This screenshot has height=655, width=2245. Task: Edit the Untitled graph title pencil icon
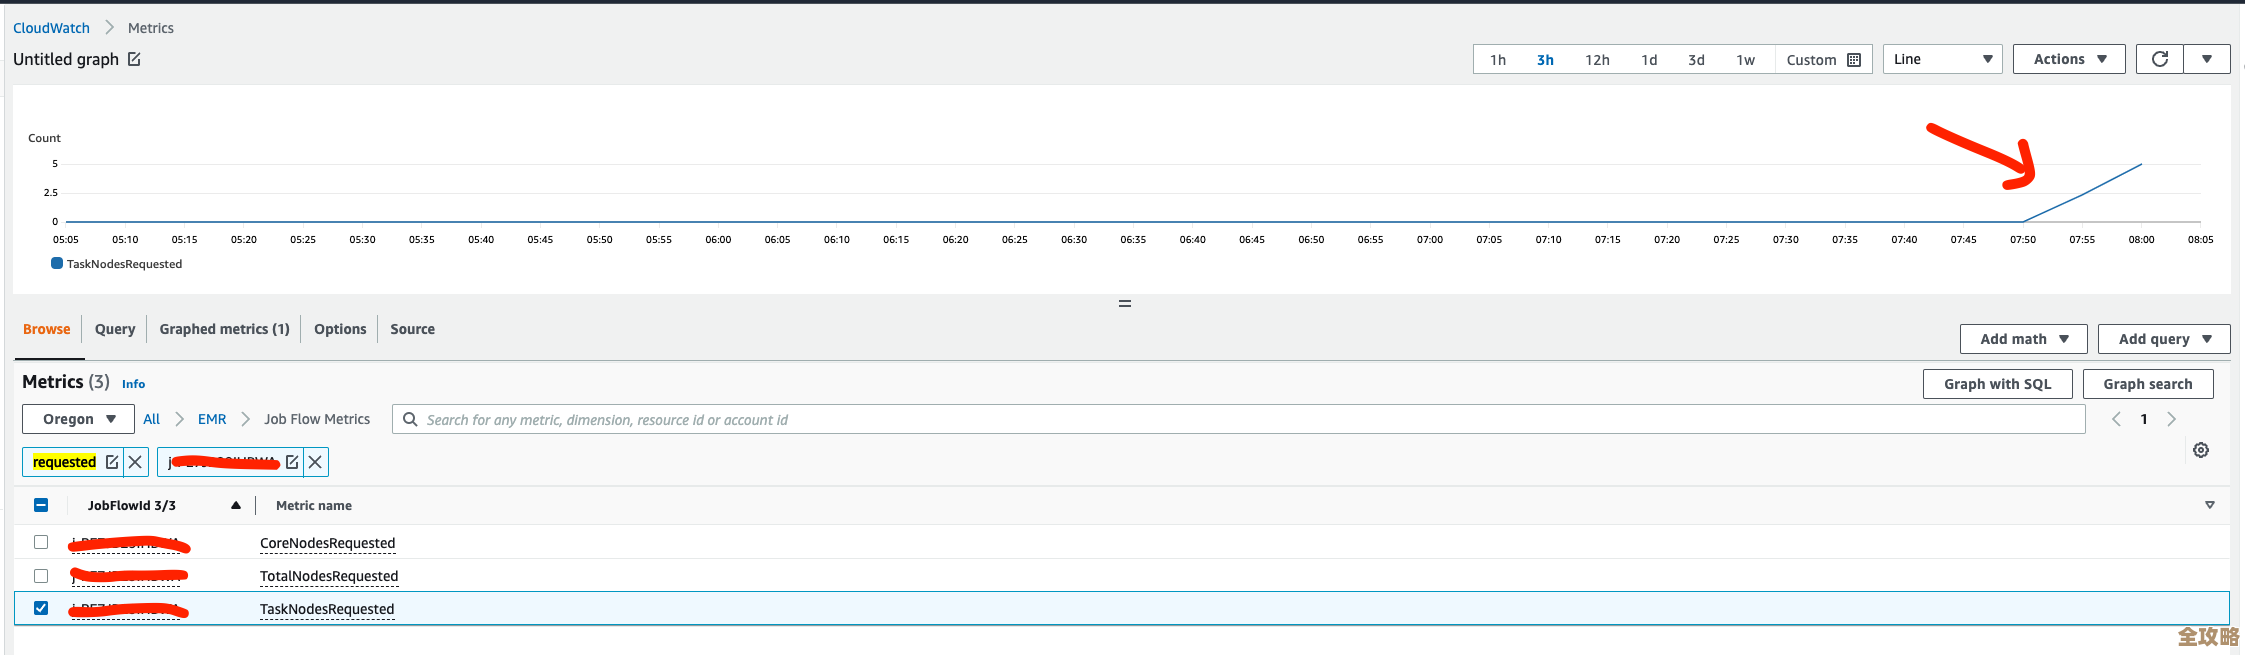point(134,59)
